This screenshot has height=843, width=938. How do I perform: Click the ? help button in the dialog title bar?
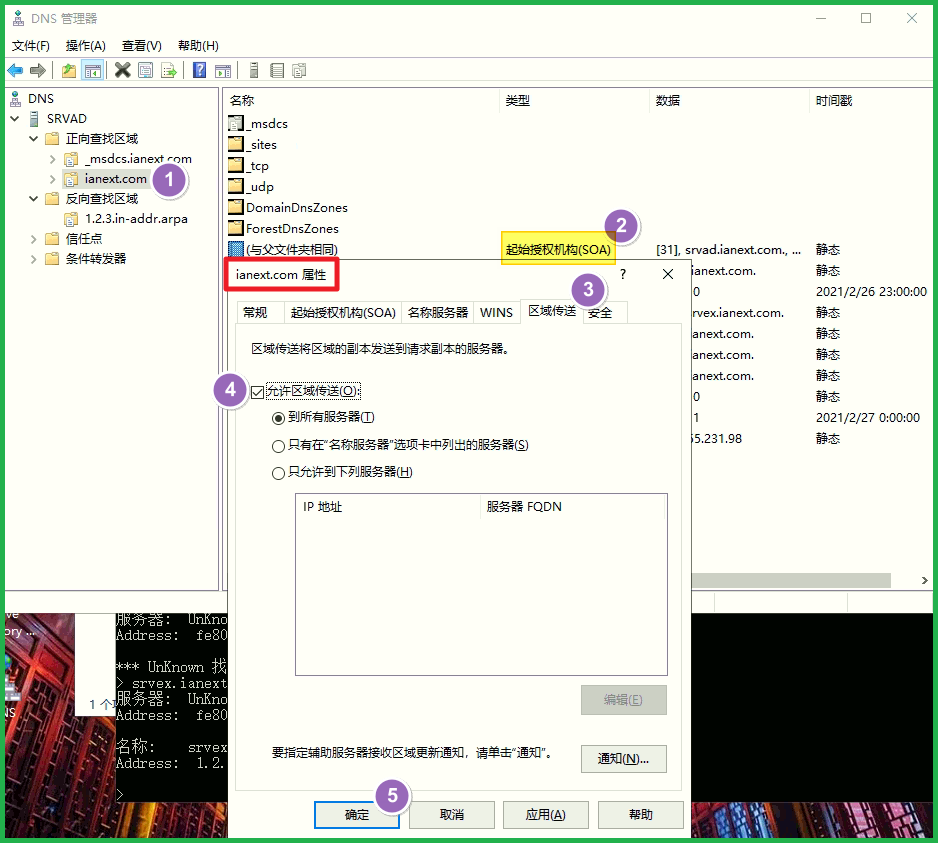(x=623, y=274)
